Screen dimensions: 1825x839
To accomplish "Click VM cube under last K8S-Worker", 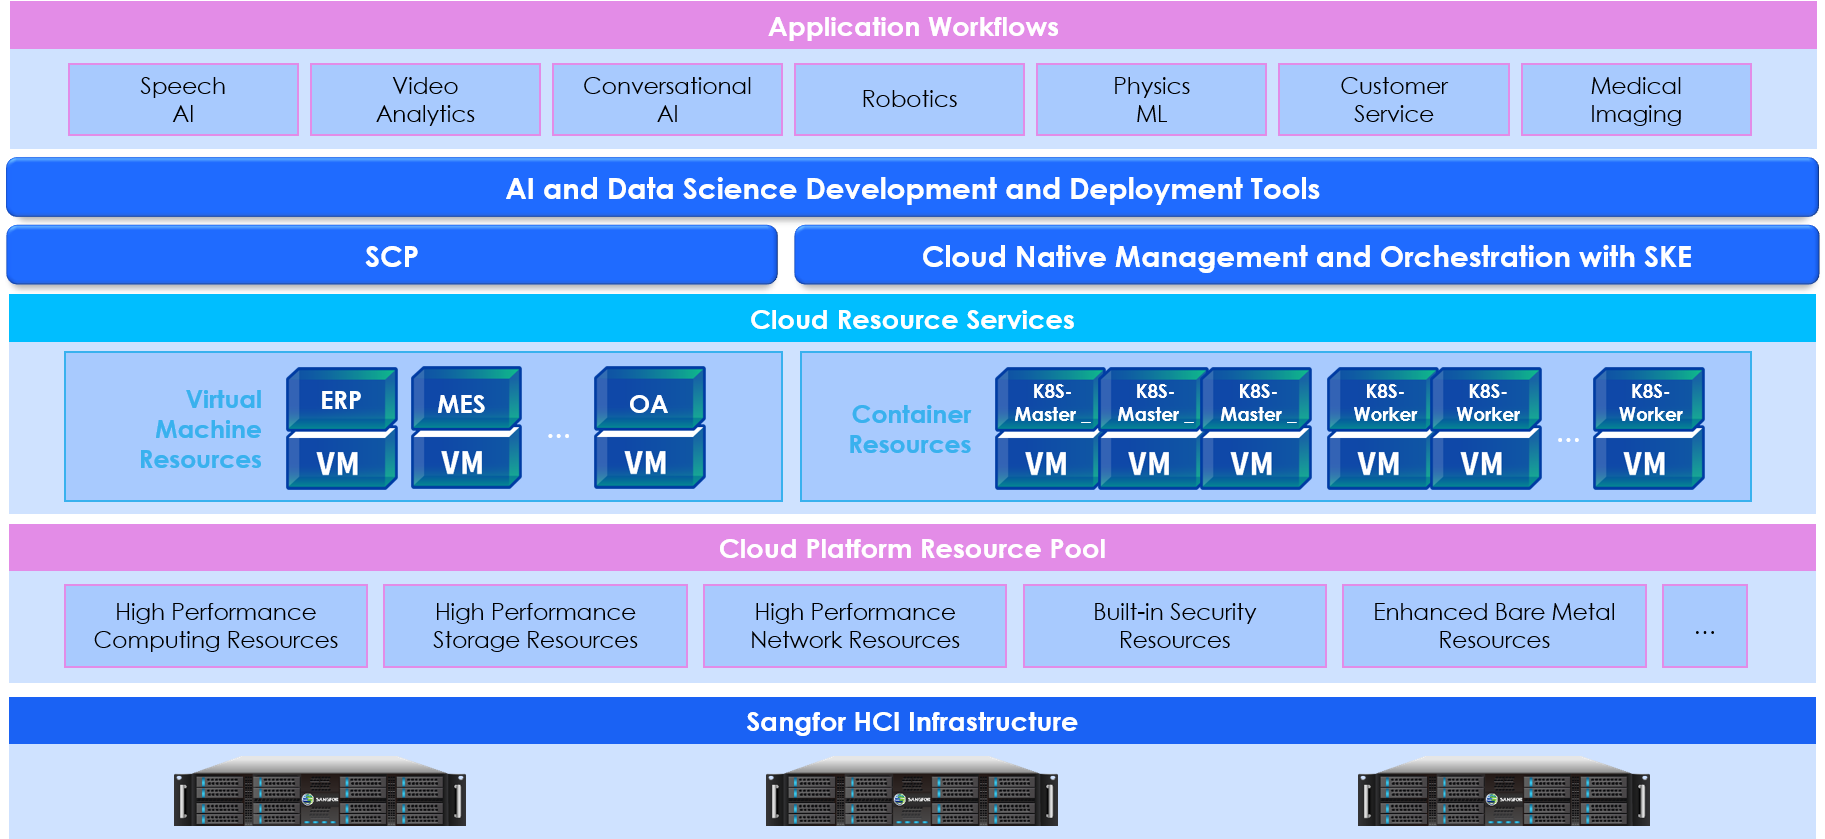I will tap(1648, 461).
